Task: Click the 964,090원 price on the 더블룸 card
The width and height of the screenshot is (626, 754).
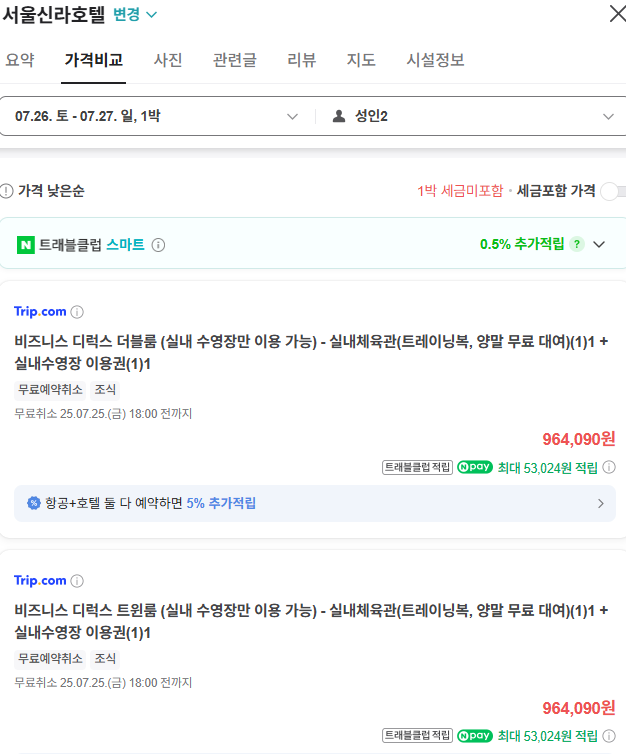Action: click(x=579, y=439)
